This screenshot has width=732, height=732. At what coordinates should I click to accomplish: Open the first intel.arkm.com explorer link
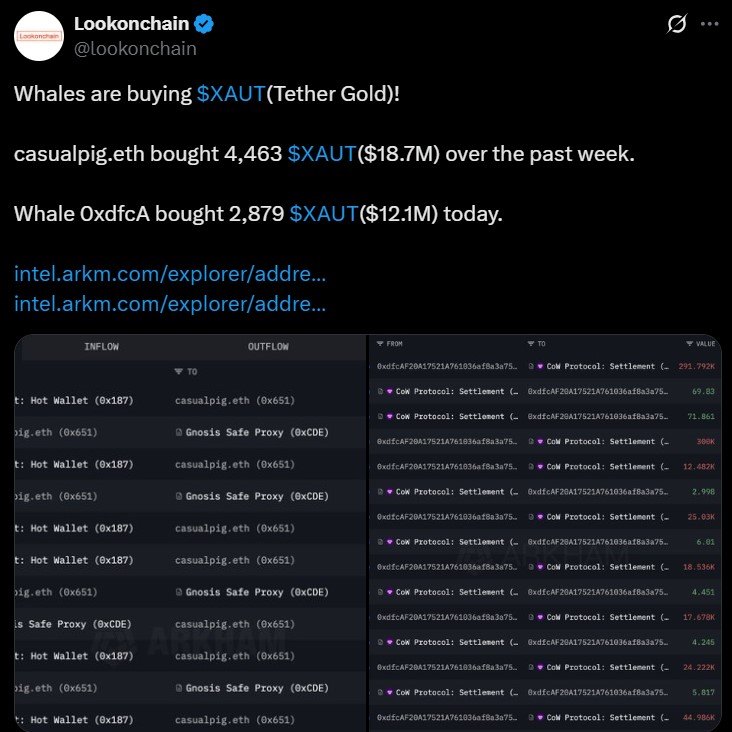click(x=170, y=274)
